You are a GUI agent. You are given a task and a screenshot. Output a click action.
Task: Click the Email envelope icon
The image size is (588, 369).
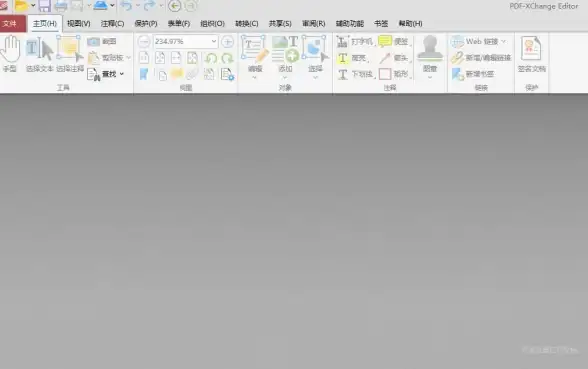click(77, 6)
